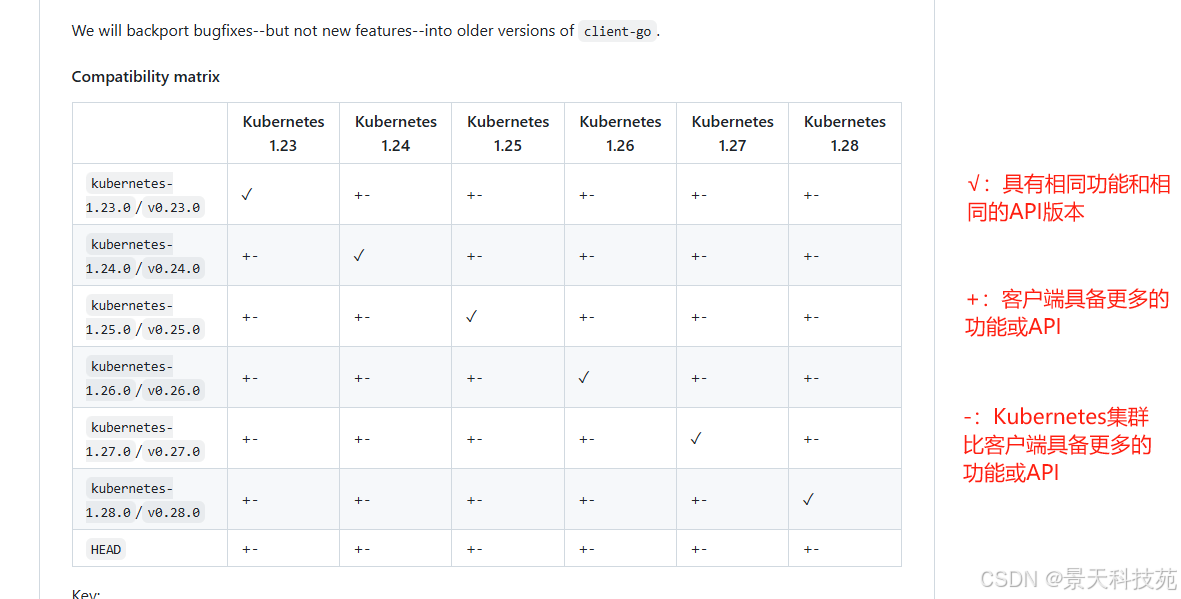Image resolution: width=1181 pixels, height=599 pixels.
Task: Select the kubernetes-1.27.0 / v0.27.0 row label
Action: coord(144,439)
